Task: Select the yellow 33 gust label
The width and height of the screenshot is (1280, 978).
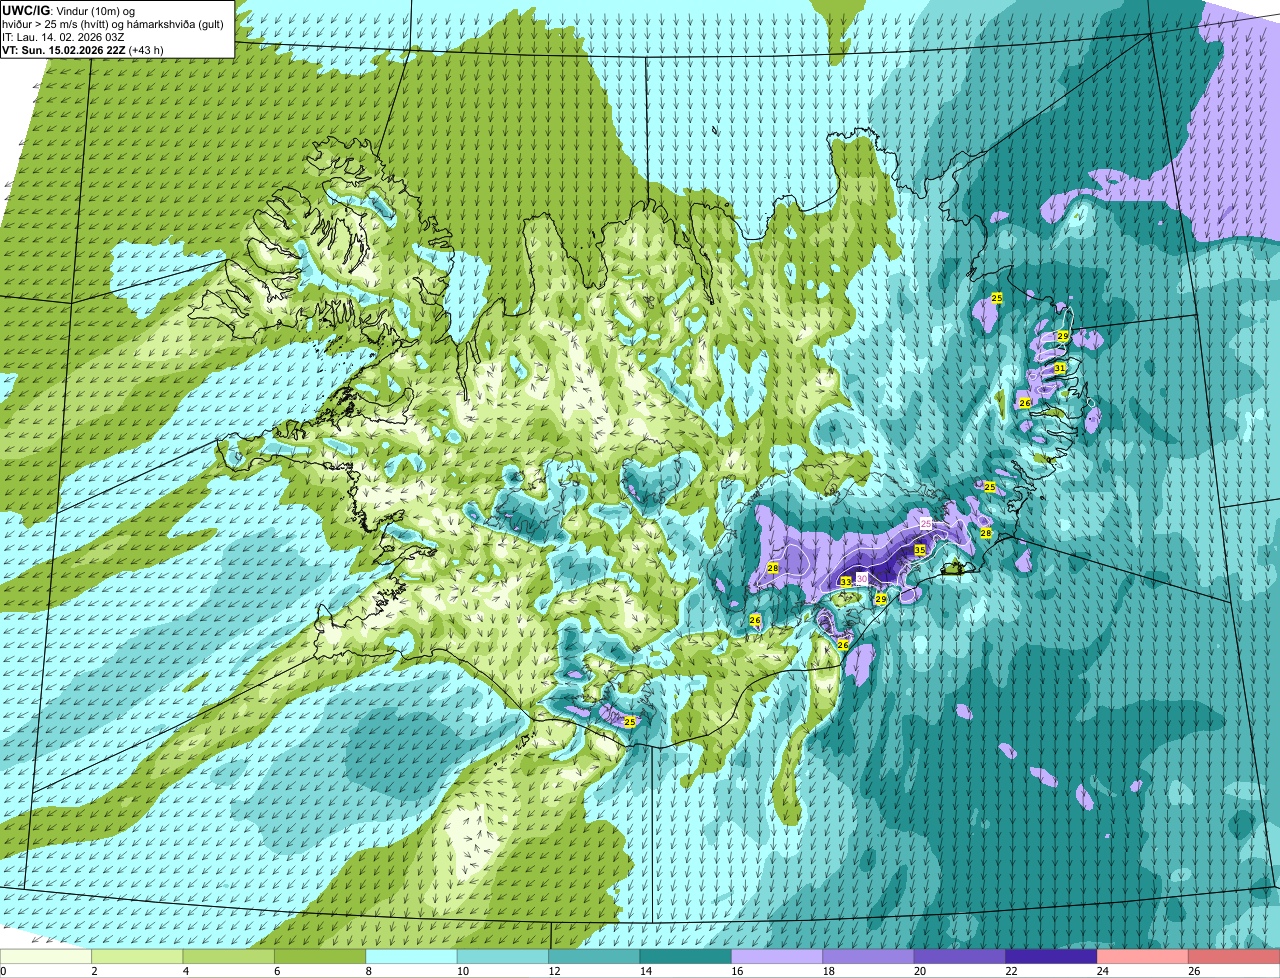Action: pos(845,582)
